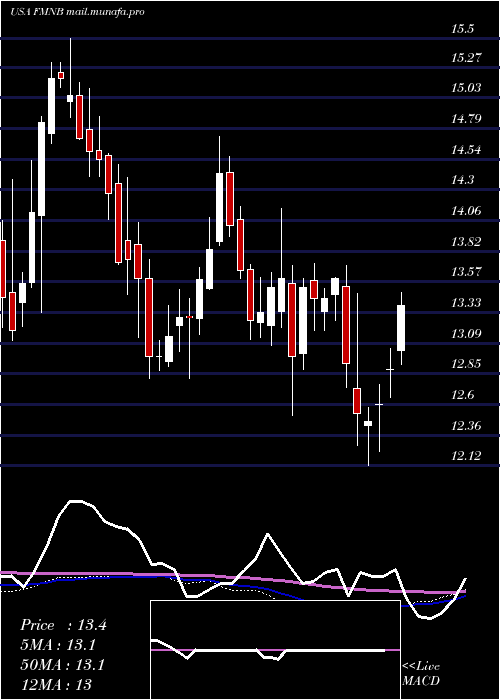This screenshot has height=700, width=500.
Task: Click the 12.85 price axis label
Action: [467, 363]
